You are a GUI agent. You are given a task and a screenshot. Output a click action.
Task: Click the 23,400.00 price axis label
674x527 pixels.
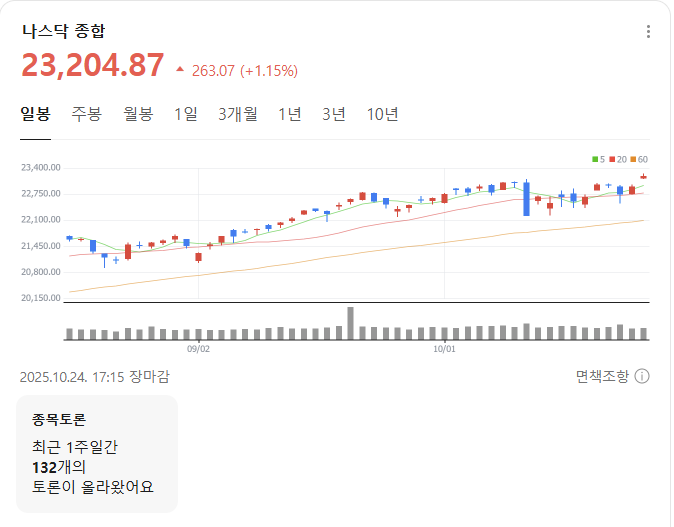coord(41,168)
